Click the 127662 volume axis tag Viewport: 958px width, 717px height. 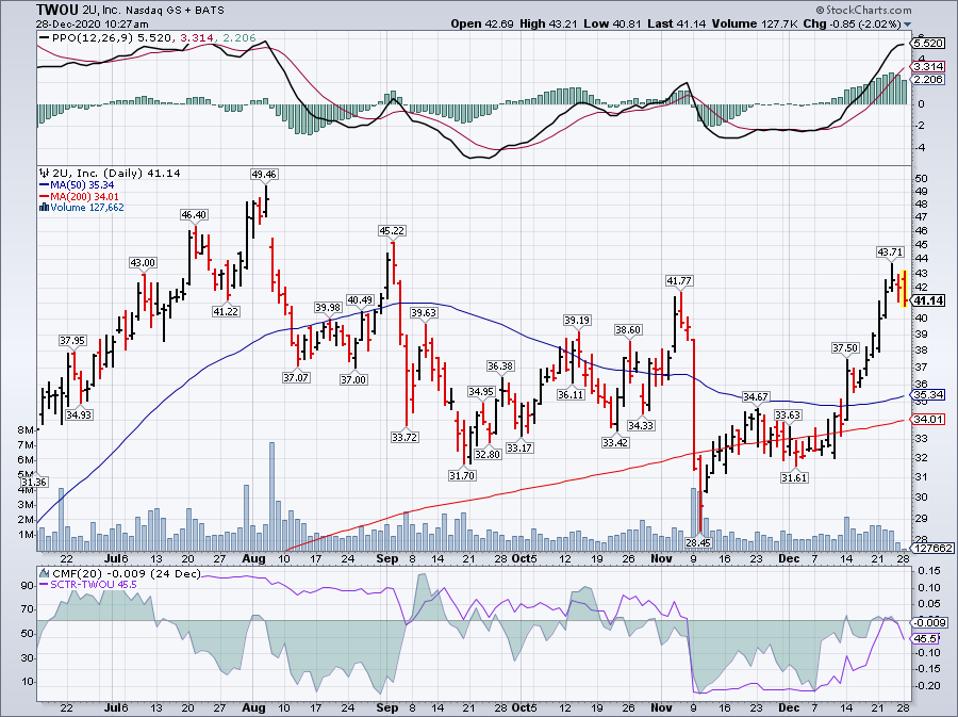tap(931, 548)
